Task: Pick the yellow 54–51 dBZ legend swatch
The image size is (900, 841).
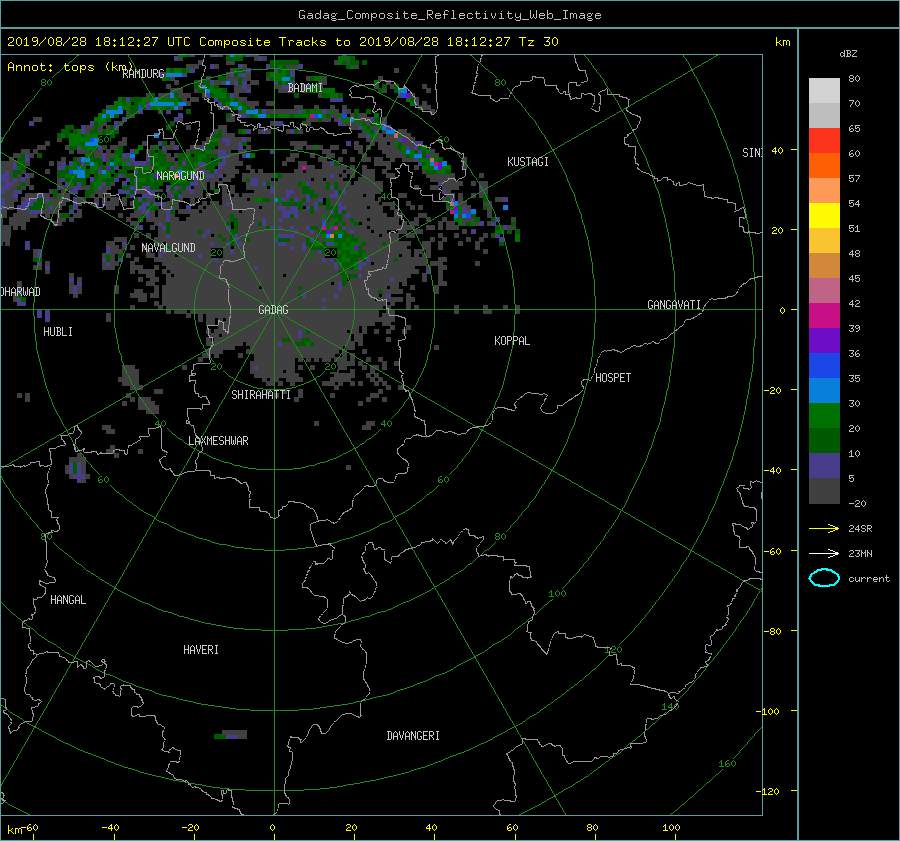Action: pos(824,215)
